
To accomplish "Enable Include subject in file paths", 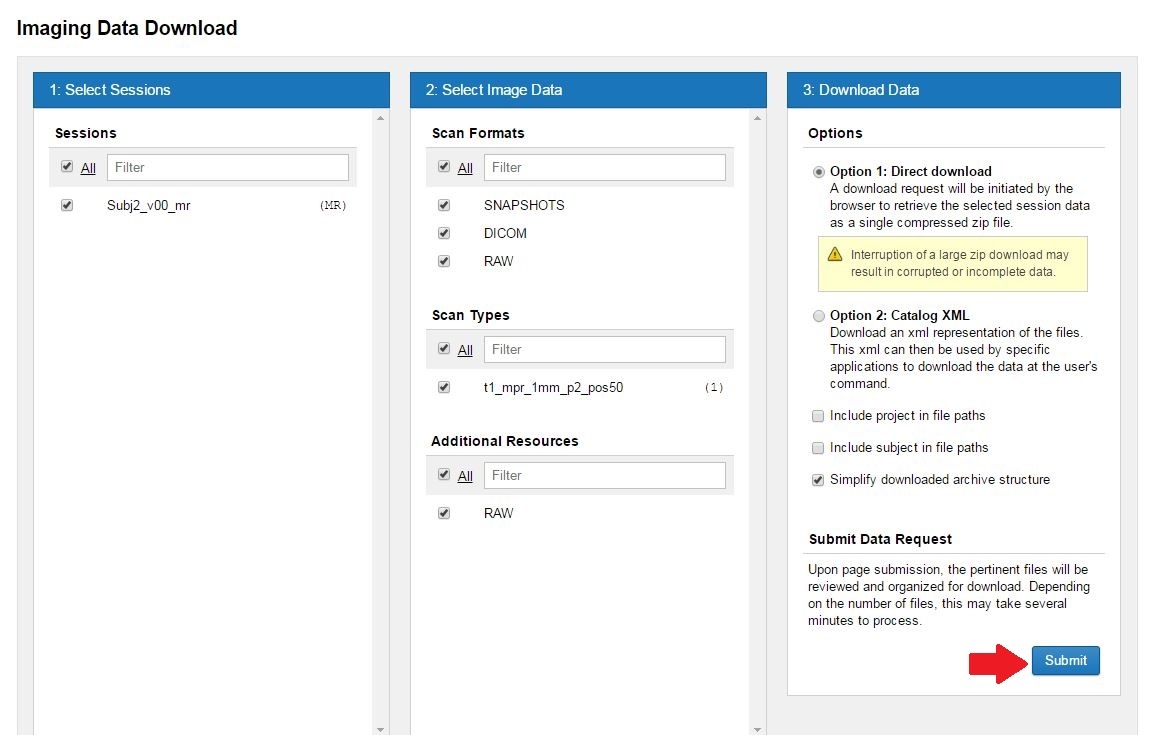I will 818,448.
